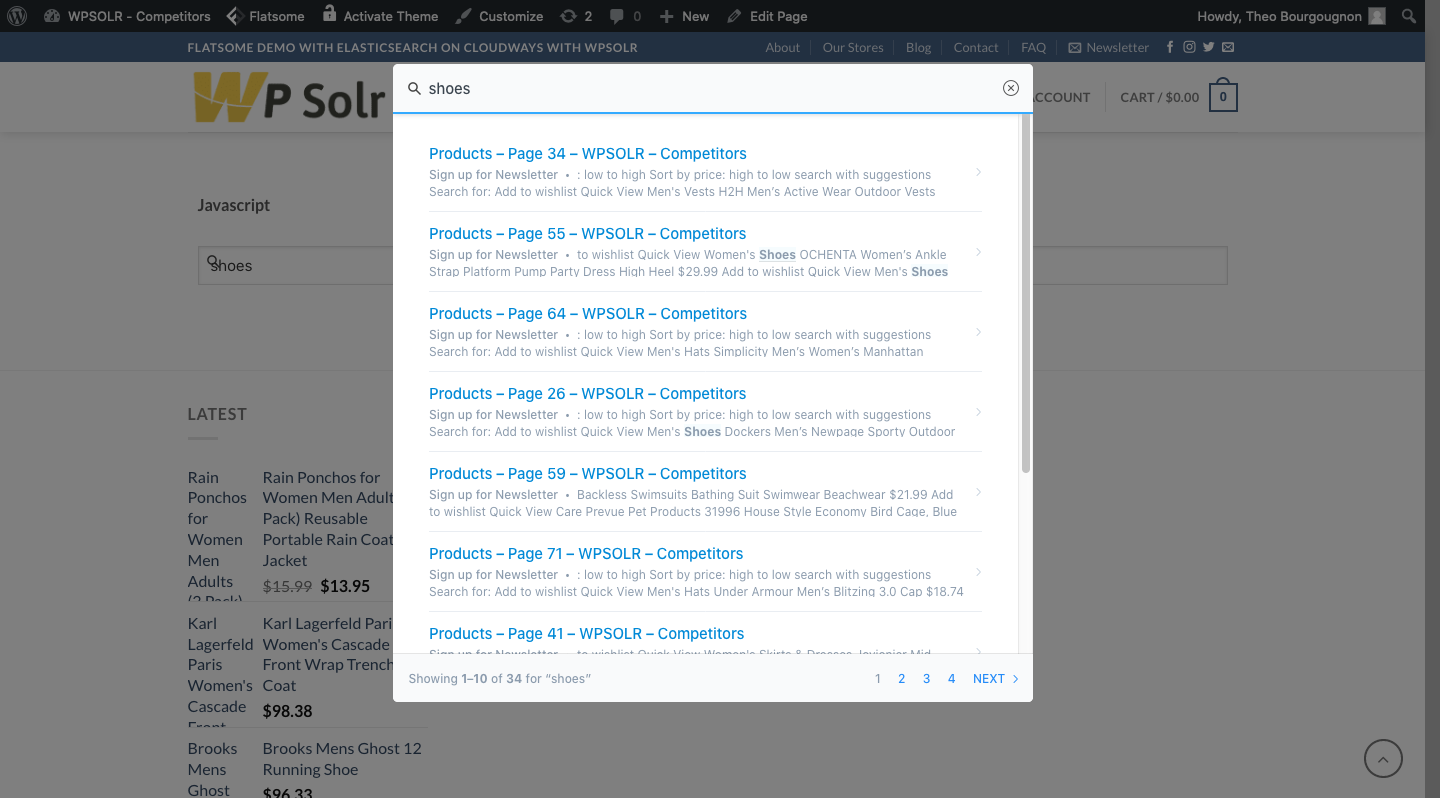The image size is (1440, 798).
Task: Open the Twitter social icon
Action: [1208, 47]
